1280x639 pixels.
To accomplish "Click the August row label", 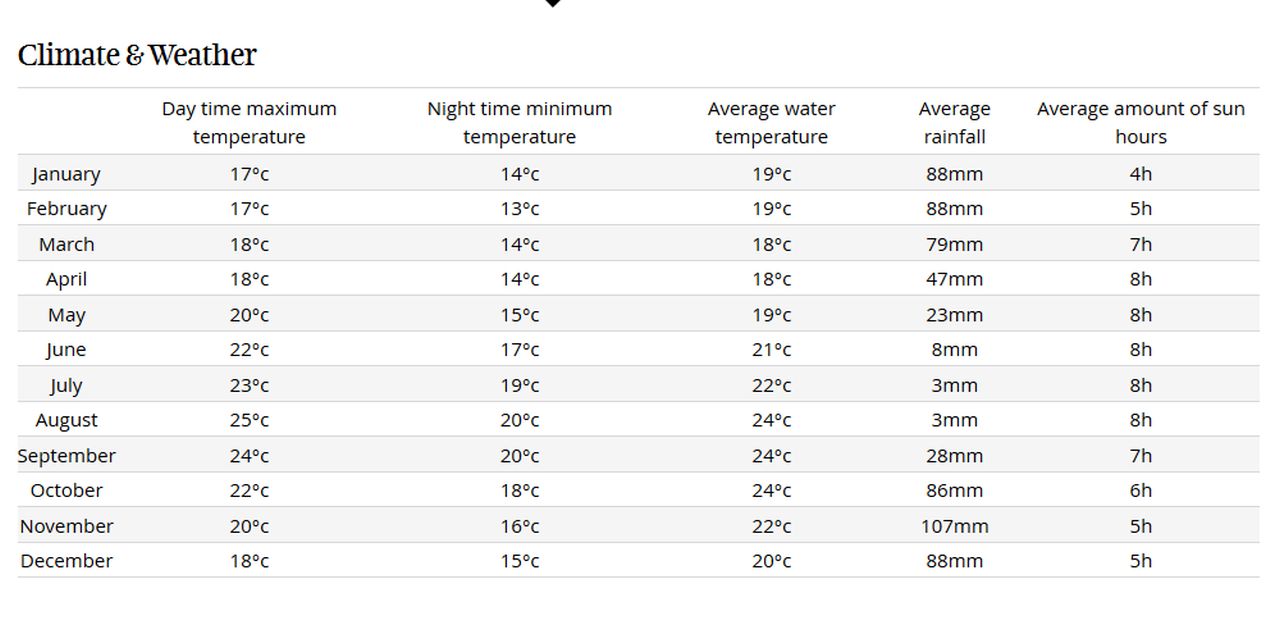I will 66,420.
